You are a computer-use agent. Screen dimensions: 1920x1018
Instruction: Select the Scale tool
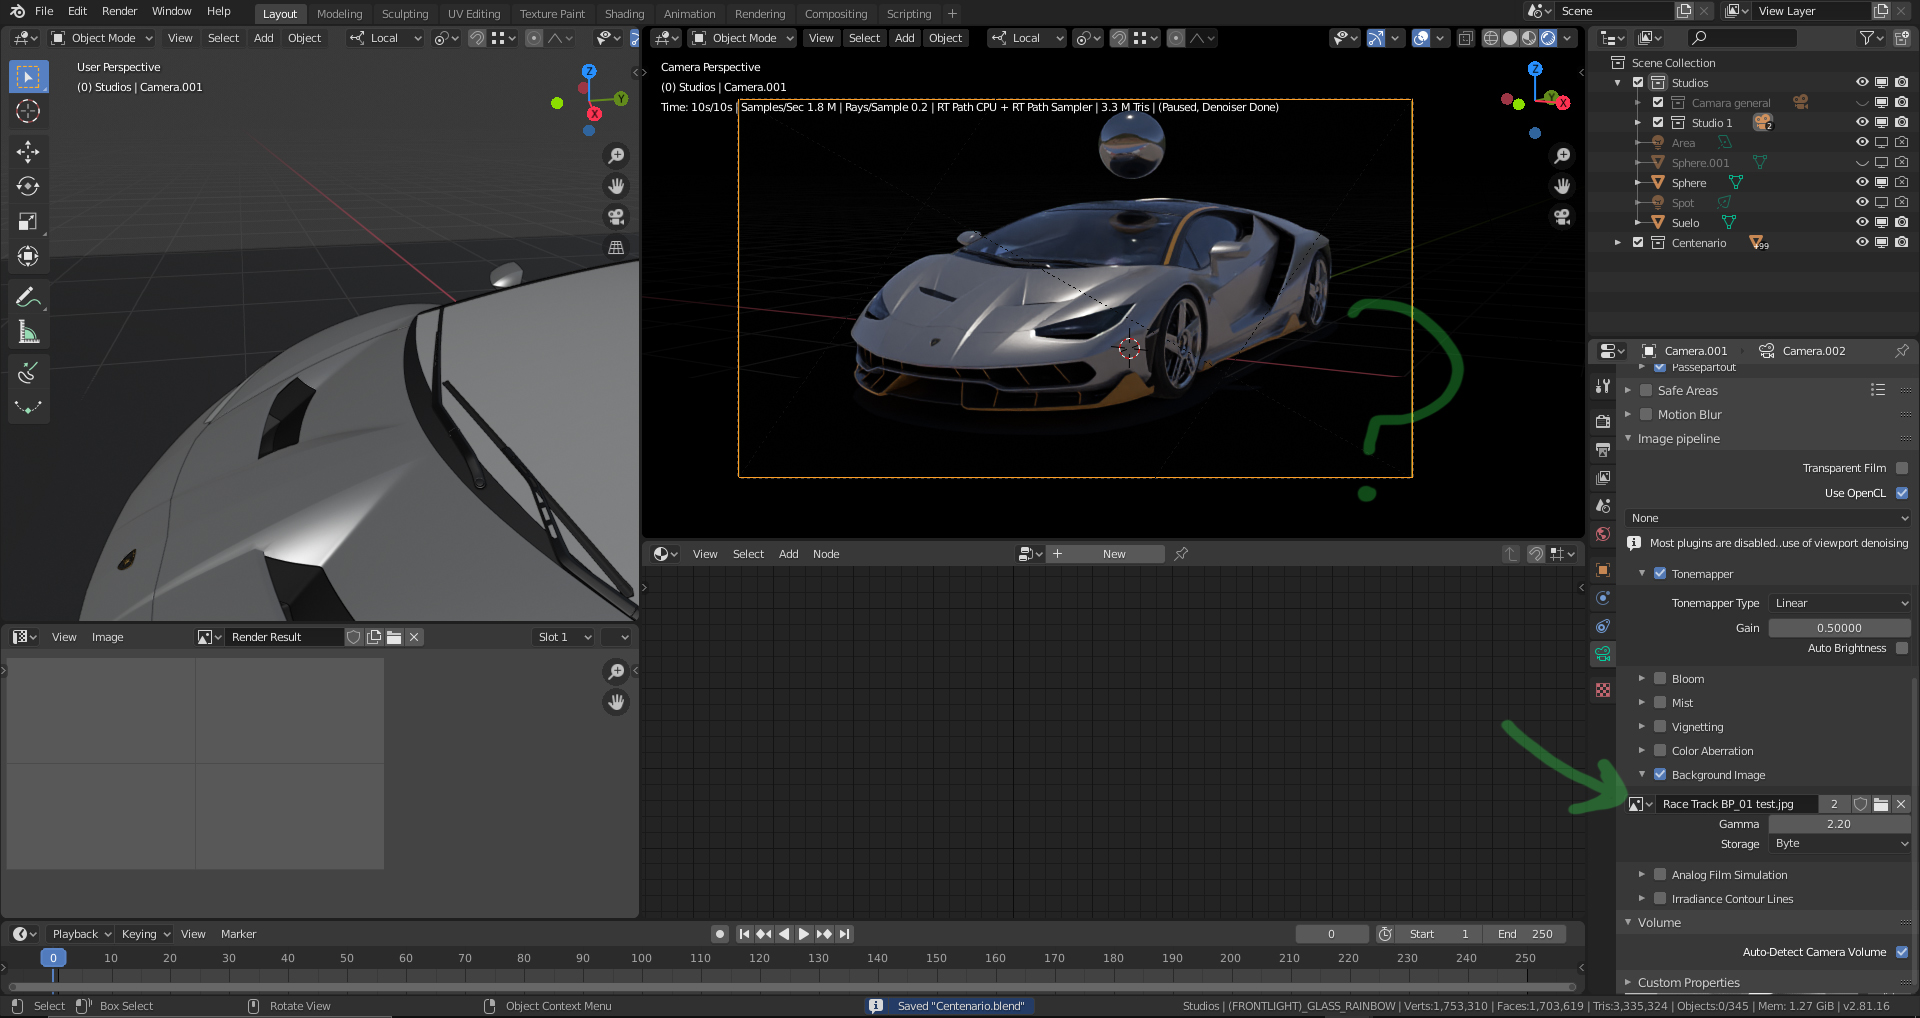28,221
